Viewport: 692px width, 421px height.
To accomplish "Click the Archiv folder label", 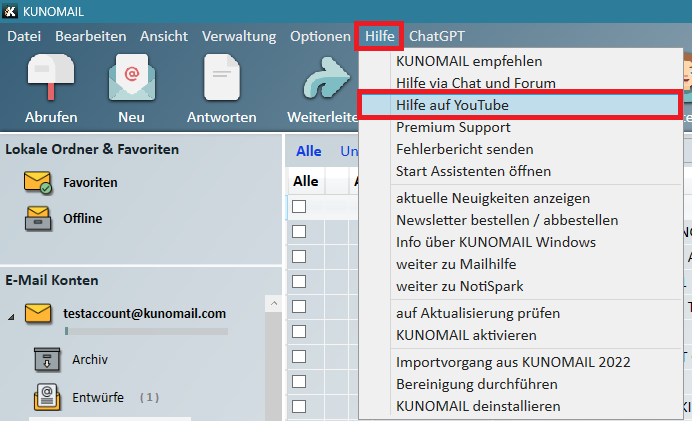I will coord(90,360).
